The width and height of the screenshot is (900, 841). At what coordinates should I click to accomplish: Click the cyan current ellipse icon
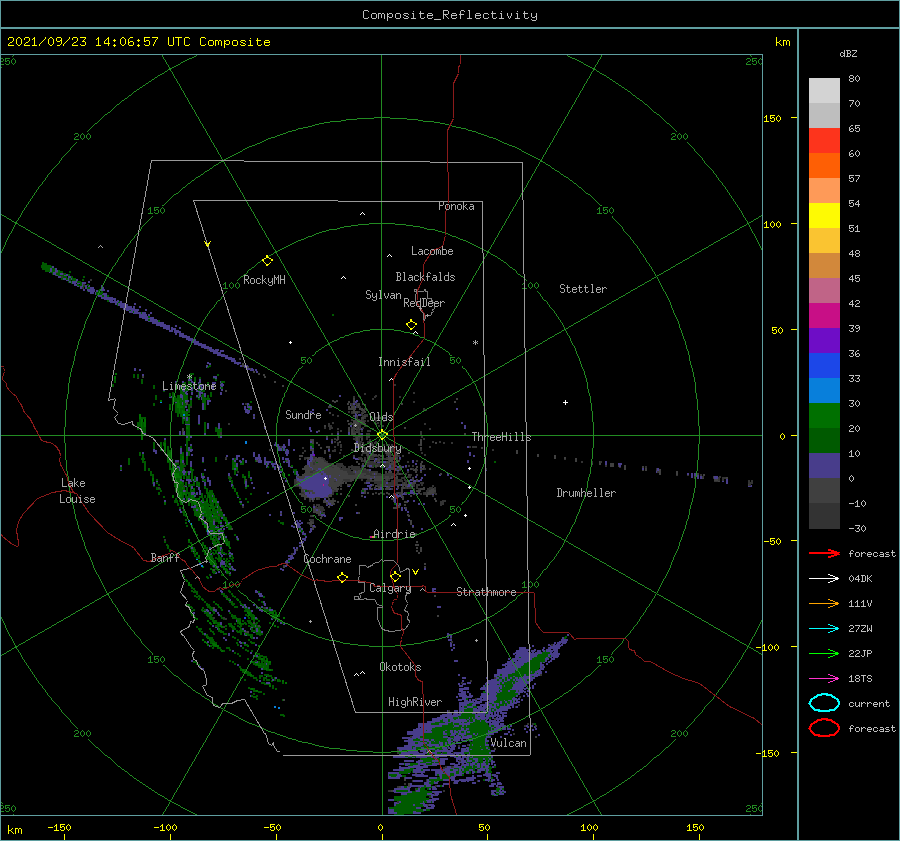pyautogui.click(x=824, y=703)
